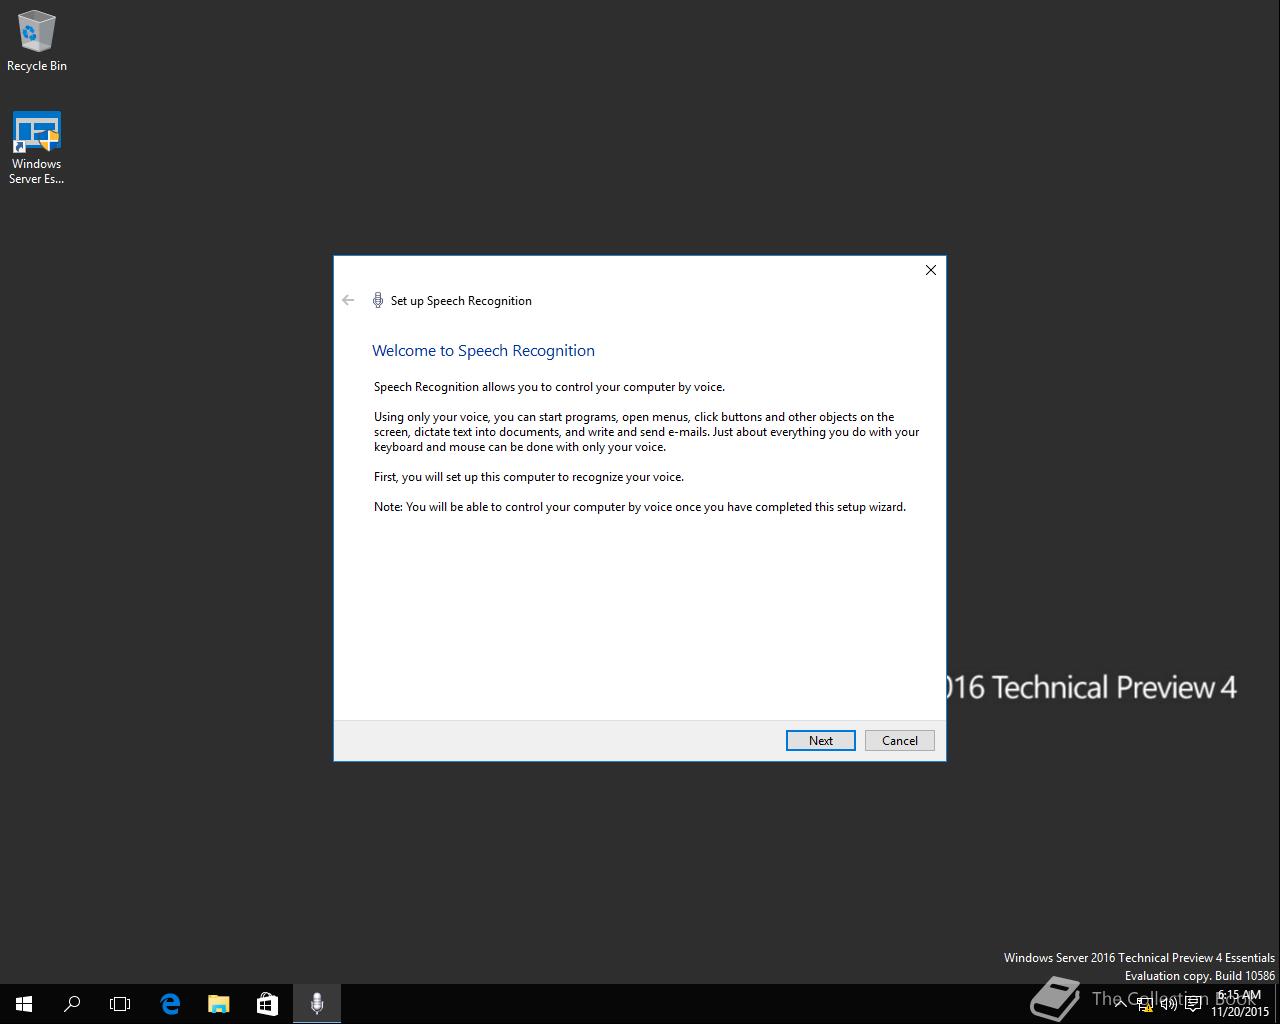Open the Store from taskbar
Viewport: 1280px width, 1024px height.
267,1004
